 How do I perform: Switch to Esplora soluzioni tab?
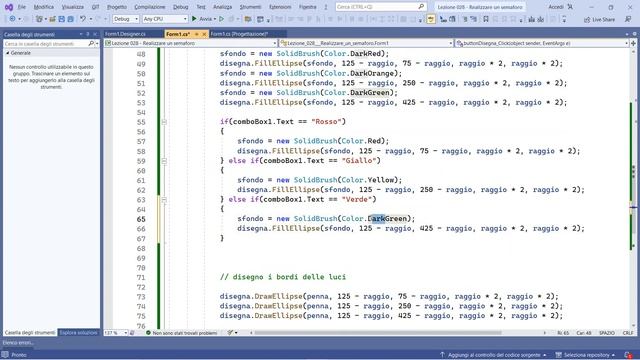coord(79,333)
